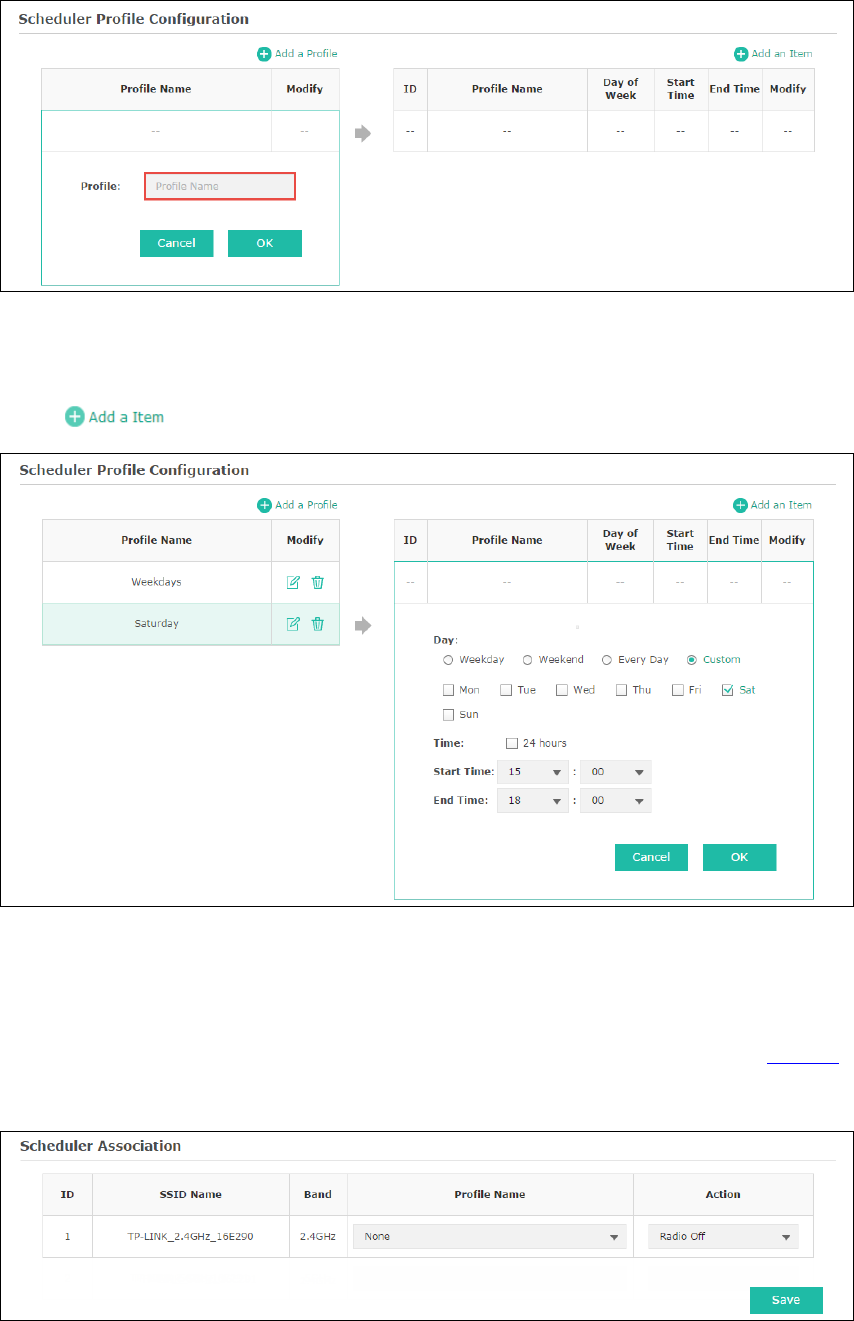854x1321 pixels.
Task: Click Add a Profile above the Profile Name input form
Action: point(297,53)
